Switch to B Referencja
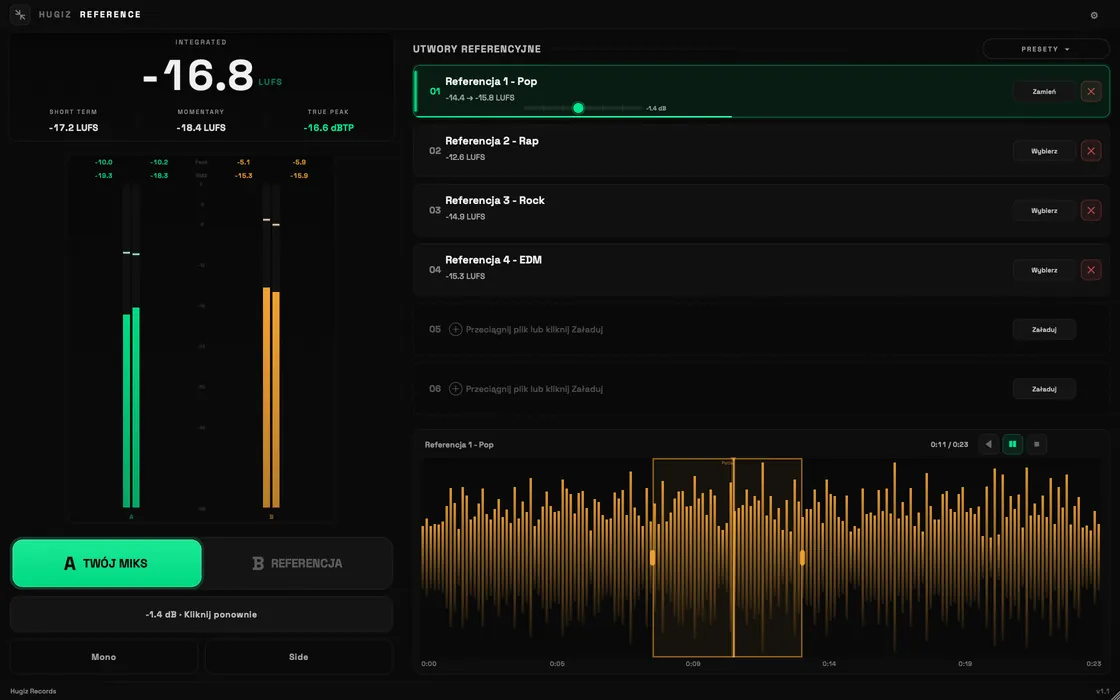The width and height of the screenshot is (1120, 700). point(297,564)
